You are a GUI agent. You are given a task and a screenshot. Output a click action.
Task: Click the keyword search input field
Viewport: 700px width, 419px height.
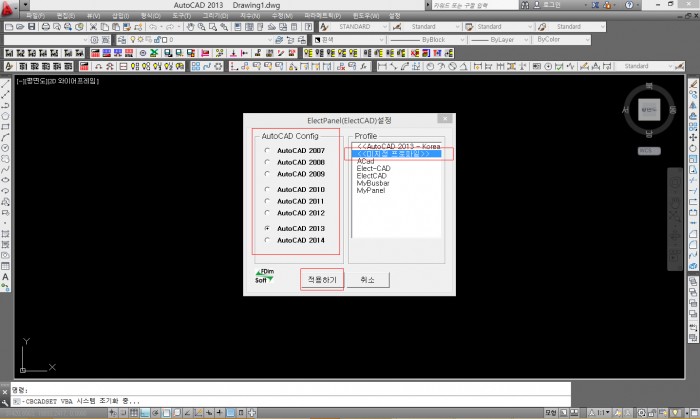coord(475,5)
